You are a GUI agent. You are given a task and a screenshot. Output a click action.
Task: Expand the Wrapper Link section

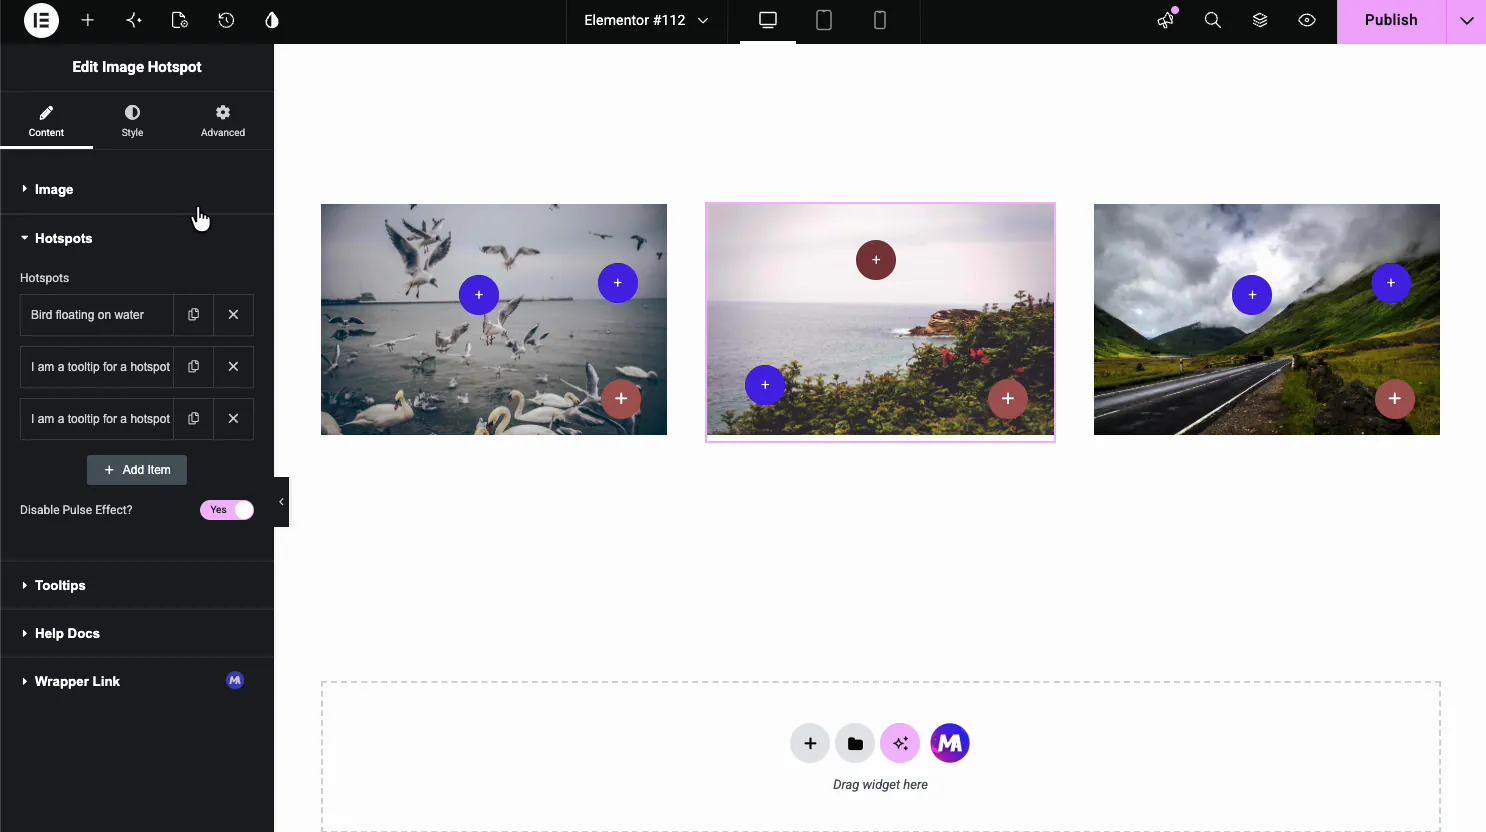tap(137, 681)
